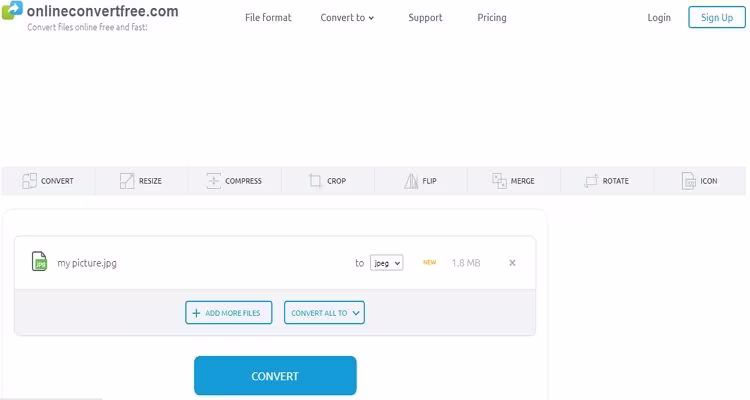Remove my picture.jpg from the list
This screenshot has width=750, height=400.
[512, 263]
